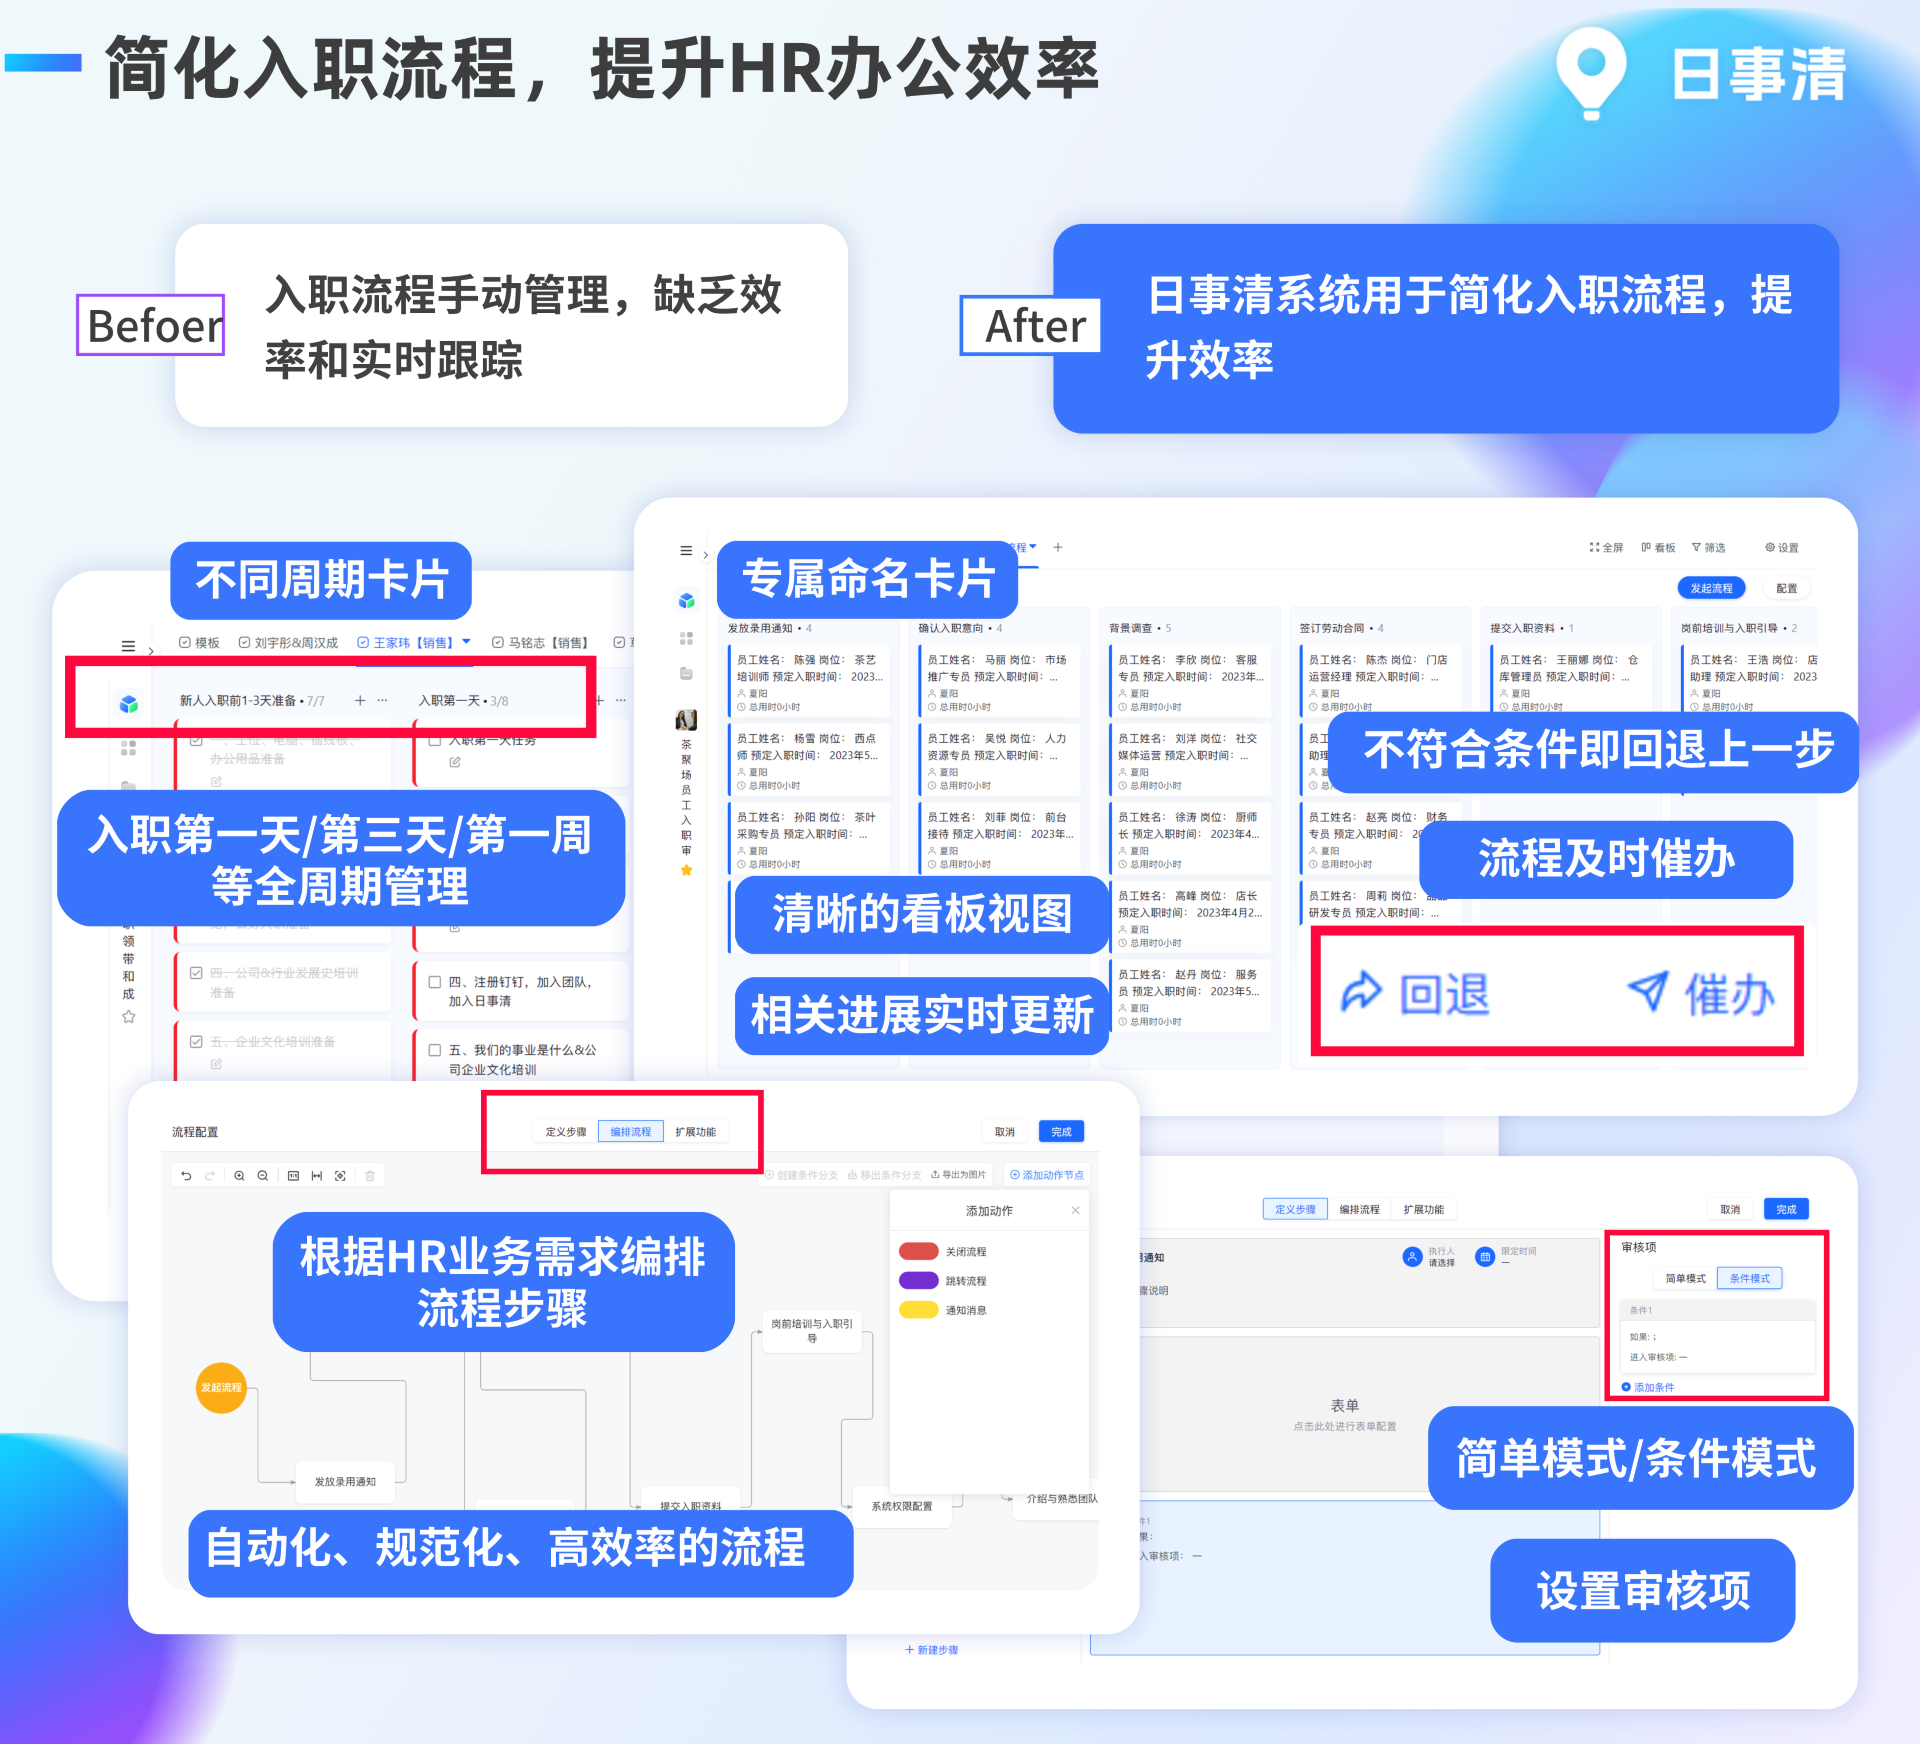The image size is (1920, 1744).
Task: Open 设置 gear settings
Action: pos(1781,547)
